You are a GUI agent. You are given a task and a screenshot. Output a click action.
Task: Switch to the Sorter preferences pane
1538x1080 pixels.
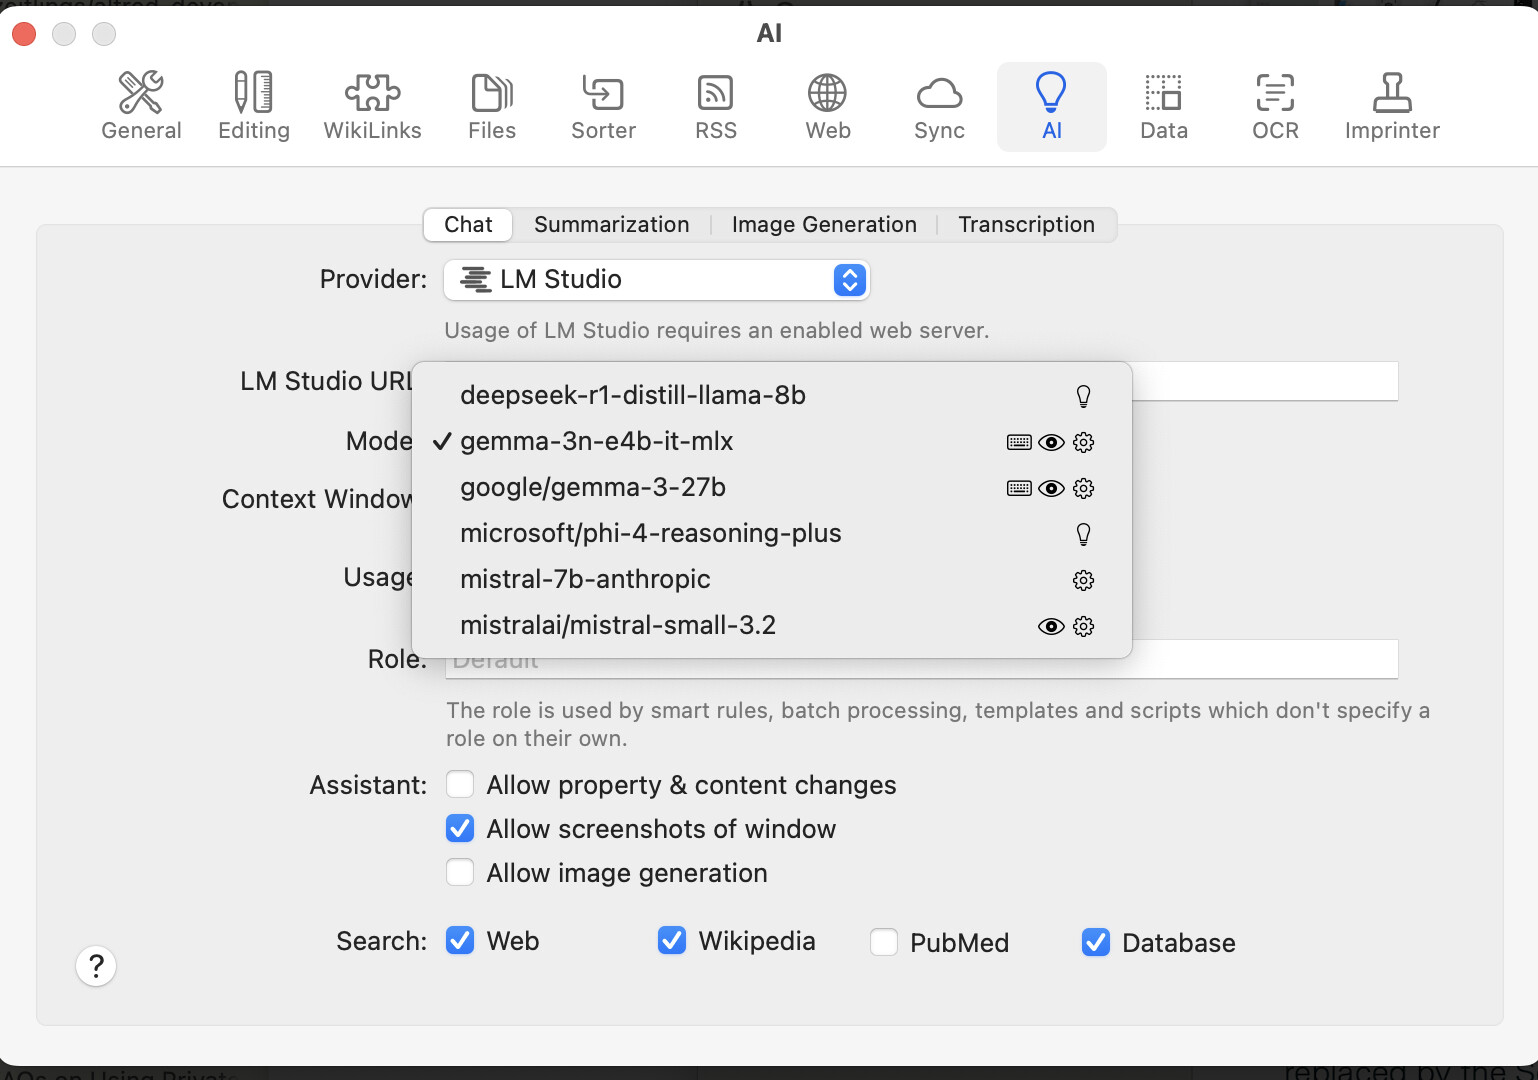pos(603,106)
